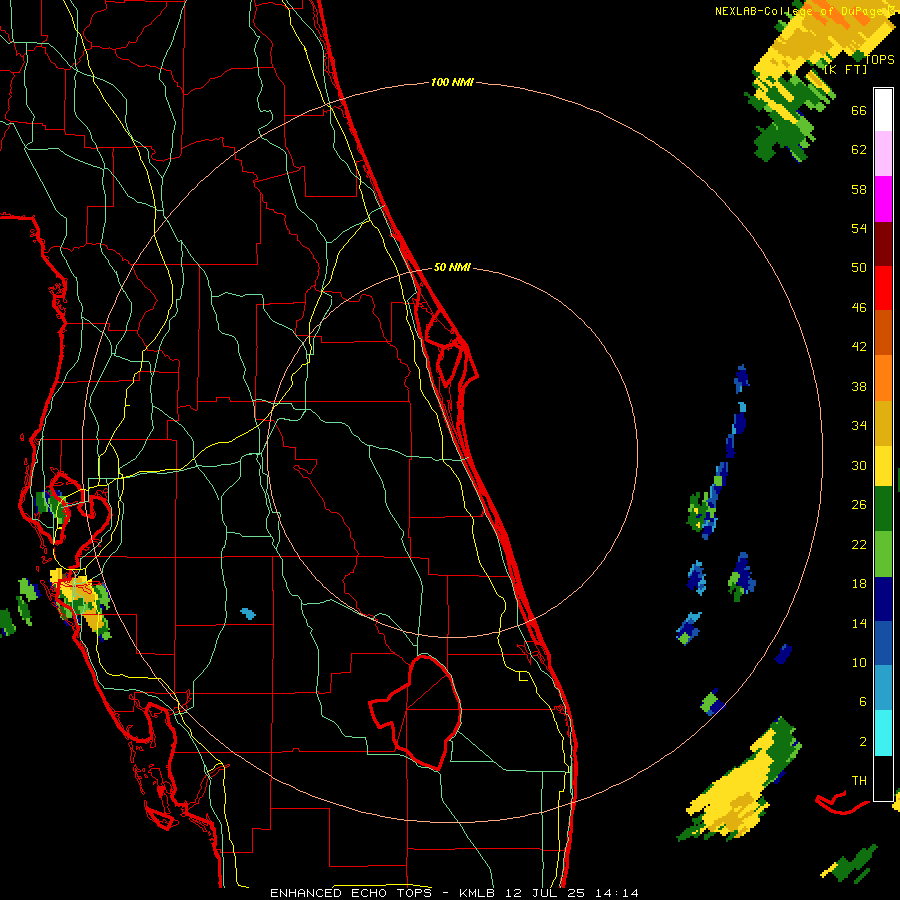Viewport: 900px width, 900px height.
Task: Click the bright red color scale segment
Action: (883, 288)
